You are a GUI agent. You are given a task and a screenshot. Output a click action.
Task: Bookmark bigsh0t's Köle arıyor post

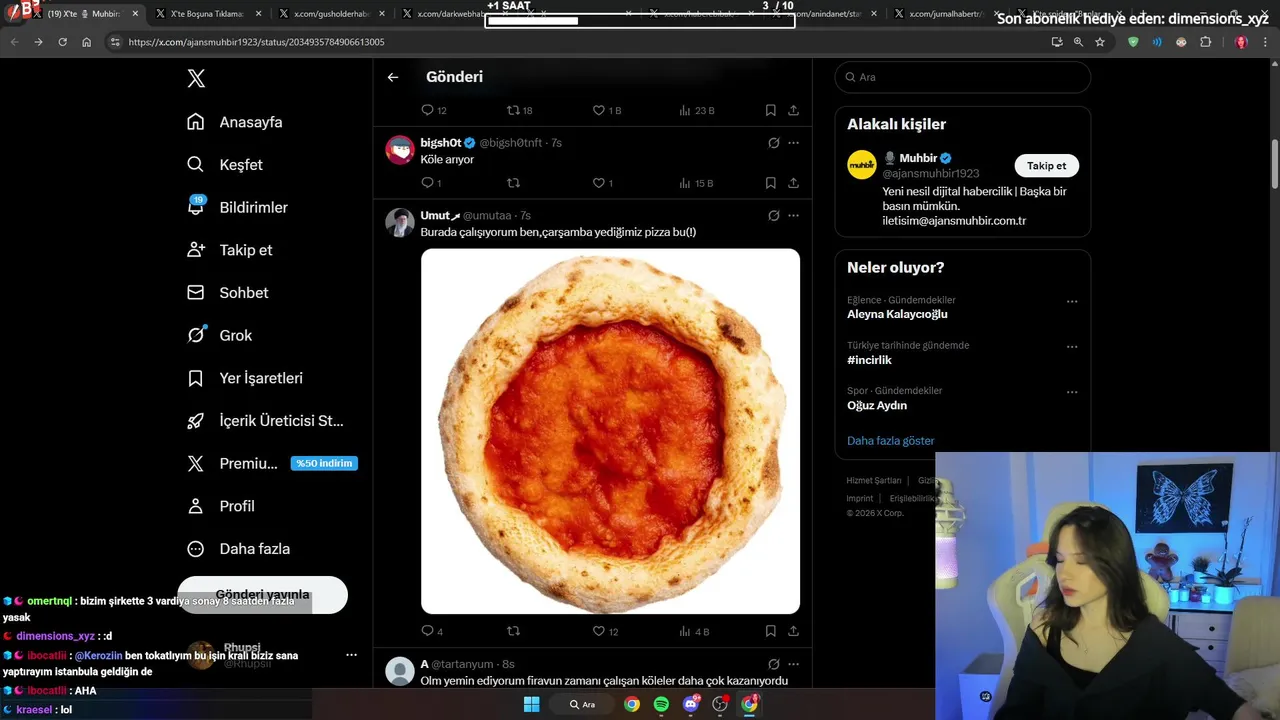click(771, 183)
